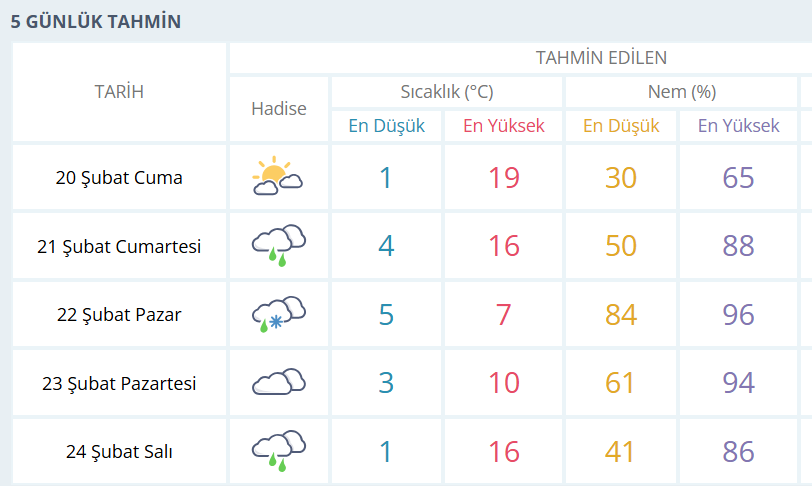Click the partly sunny icon for 20 Şubat Cuma
This screenshot has width=812, height=486.
click(278, 177)
